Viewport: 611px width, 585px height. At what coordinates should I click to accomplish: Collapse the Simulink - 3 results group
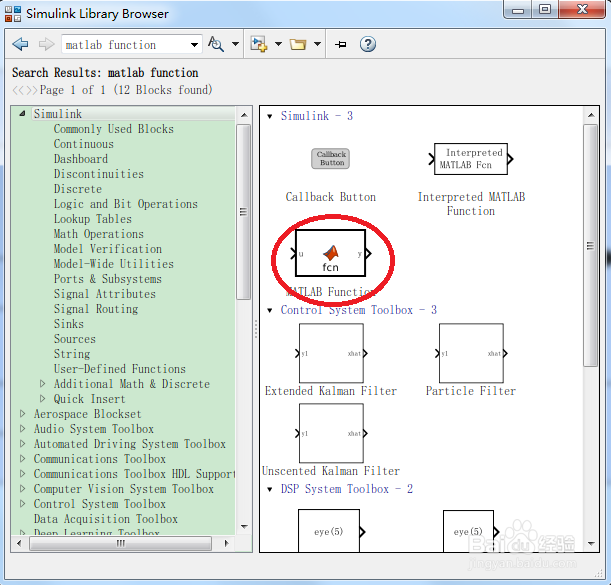pyautogui.click(x=269, y=117)
